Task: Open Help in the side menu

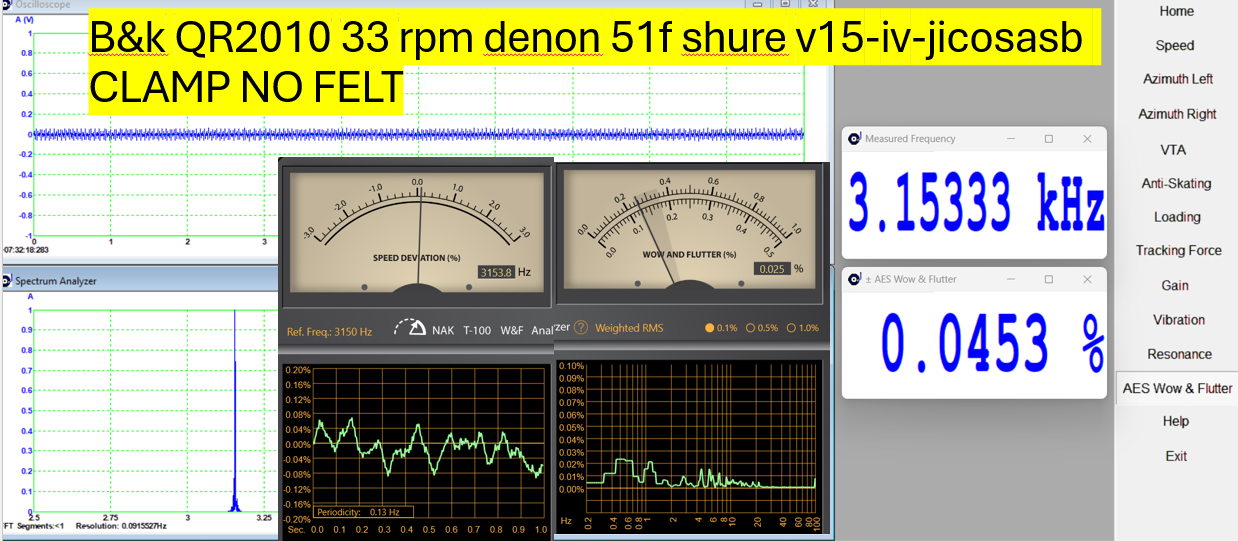Action: click(1176, 421)
